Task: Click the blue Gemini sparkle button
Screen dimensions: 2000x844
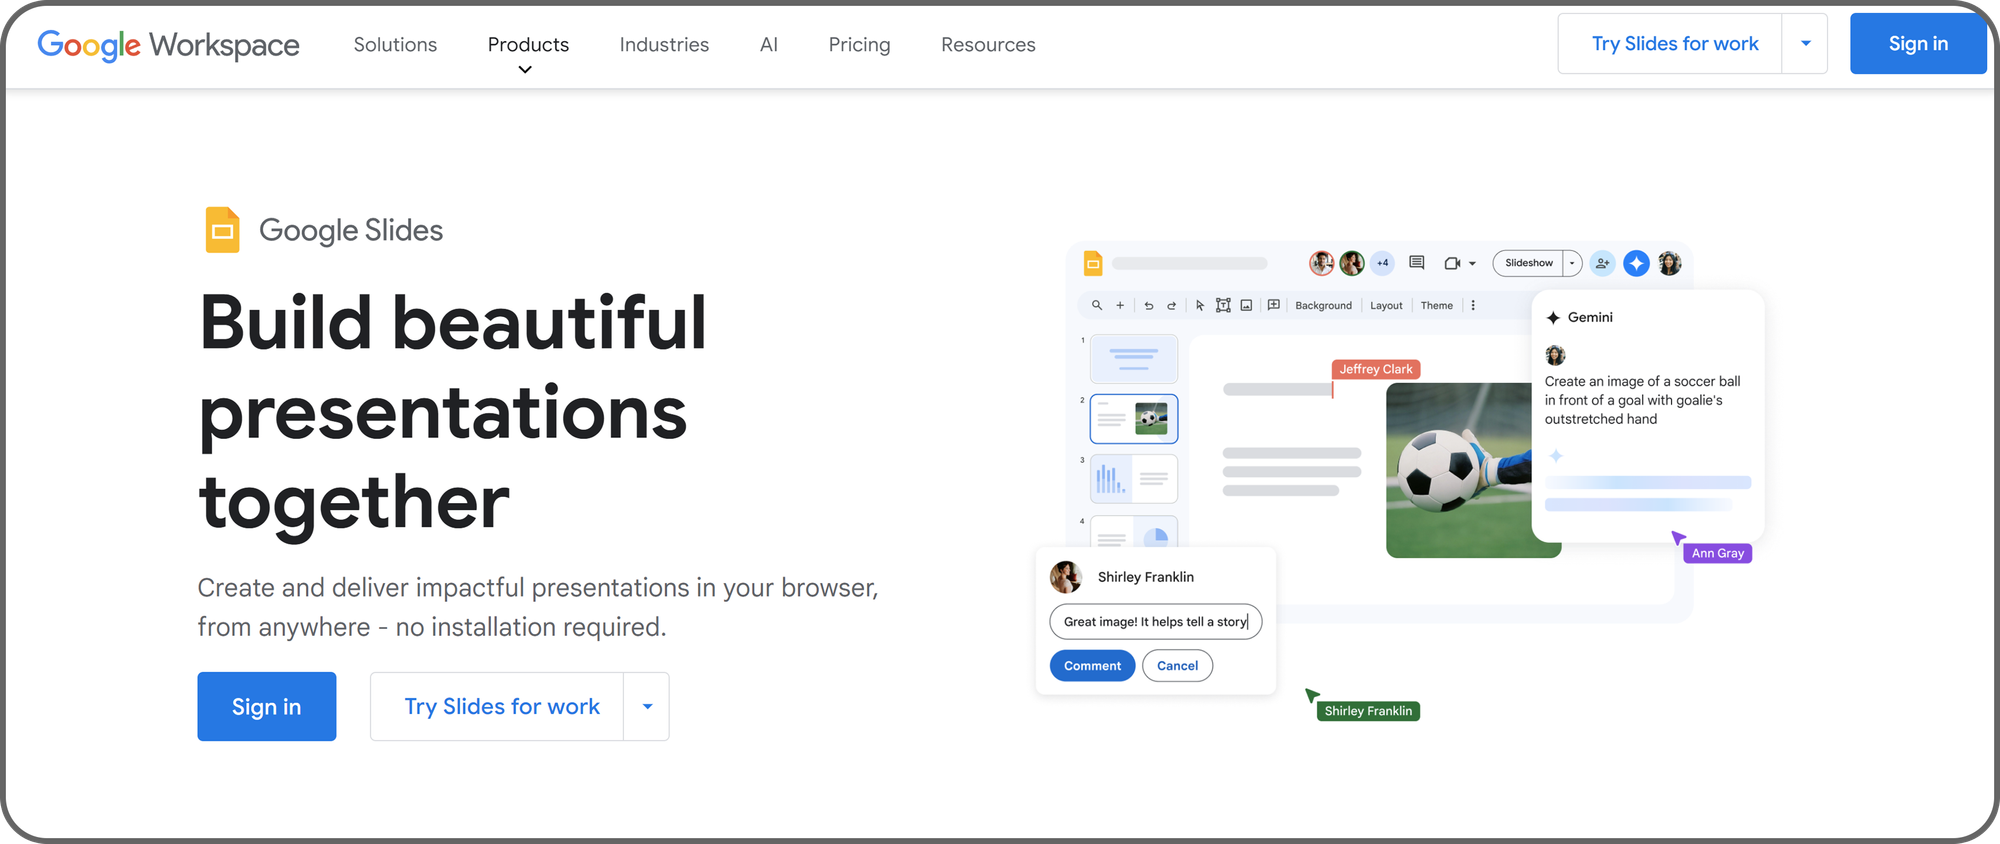Action: coord(1636,263)
